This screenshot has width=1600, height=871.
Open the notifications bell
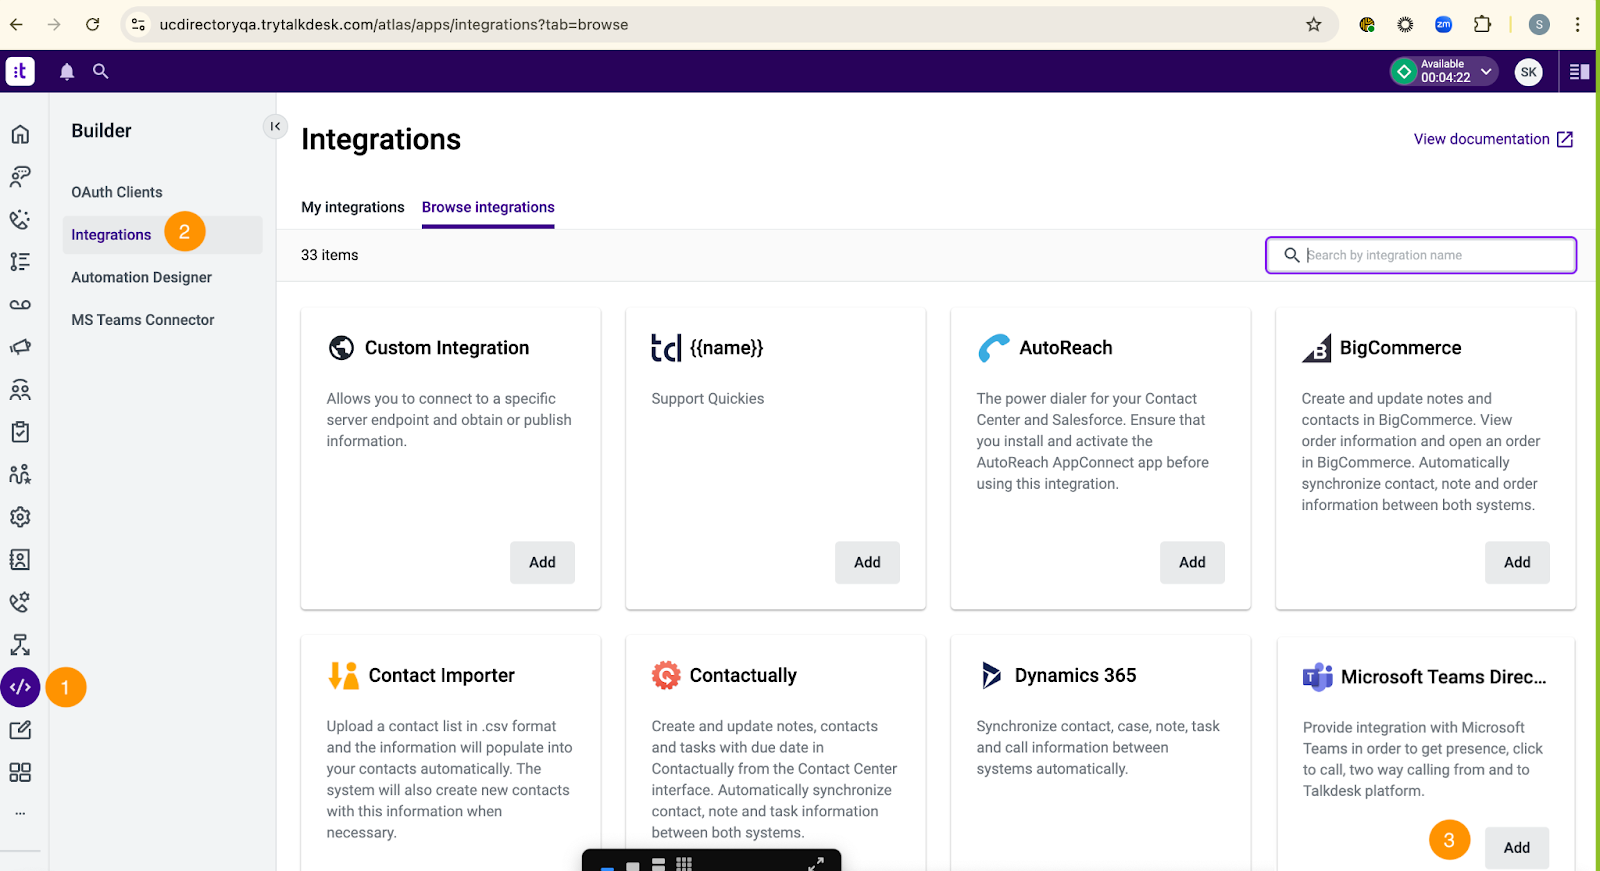click(x=67, y=71)
